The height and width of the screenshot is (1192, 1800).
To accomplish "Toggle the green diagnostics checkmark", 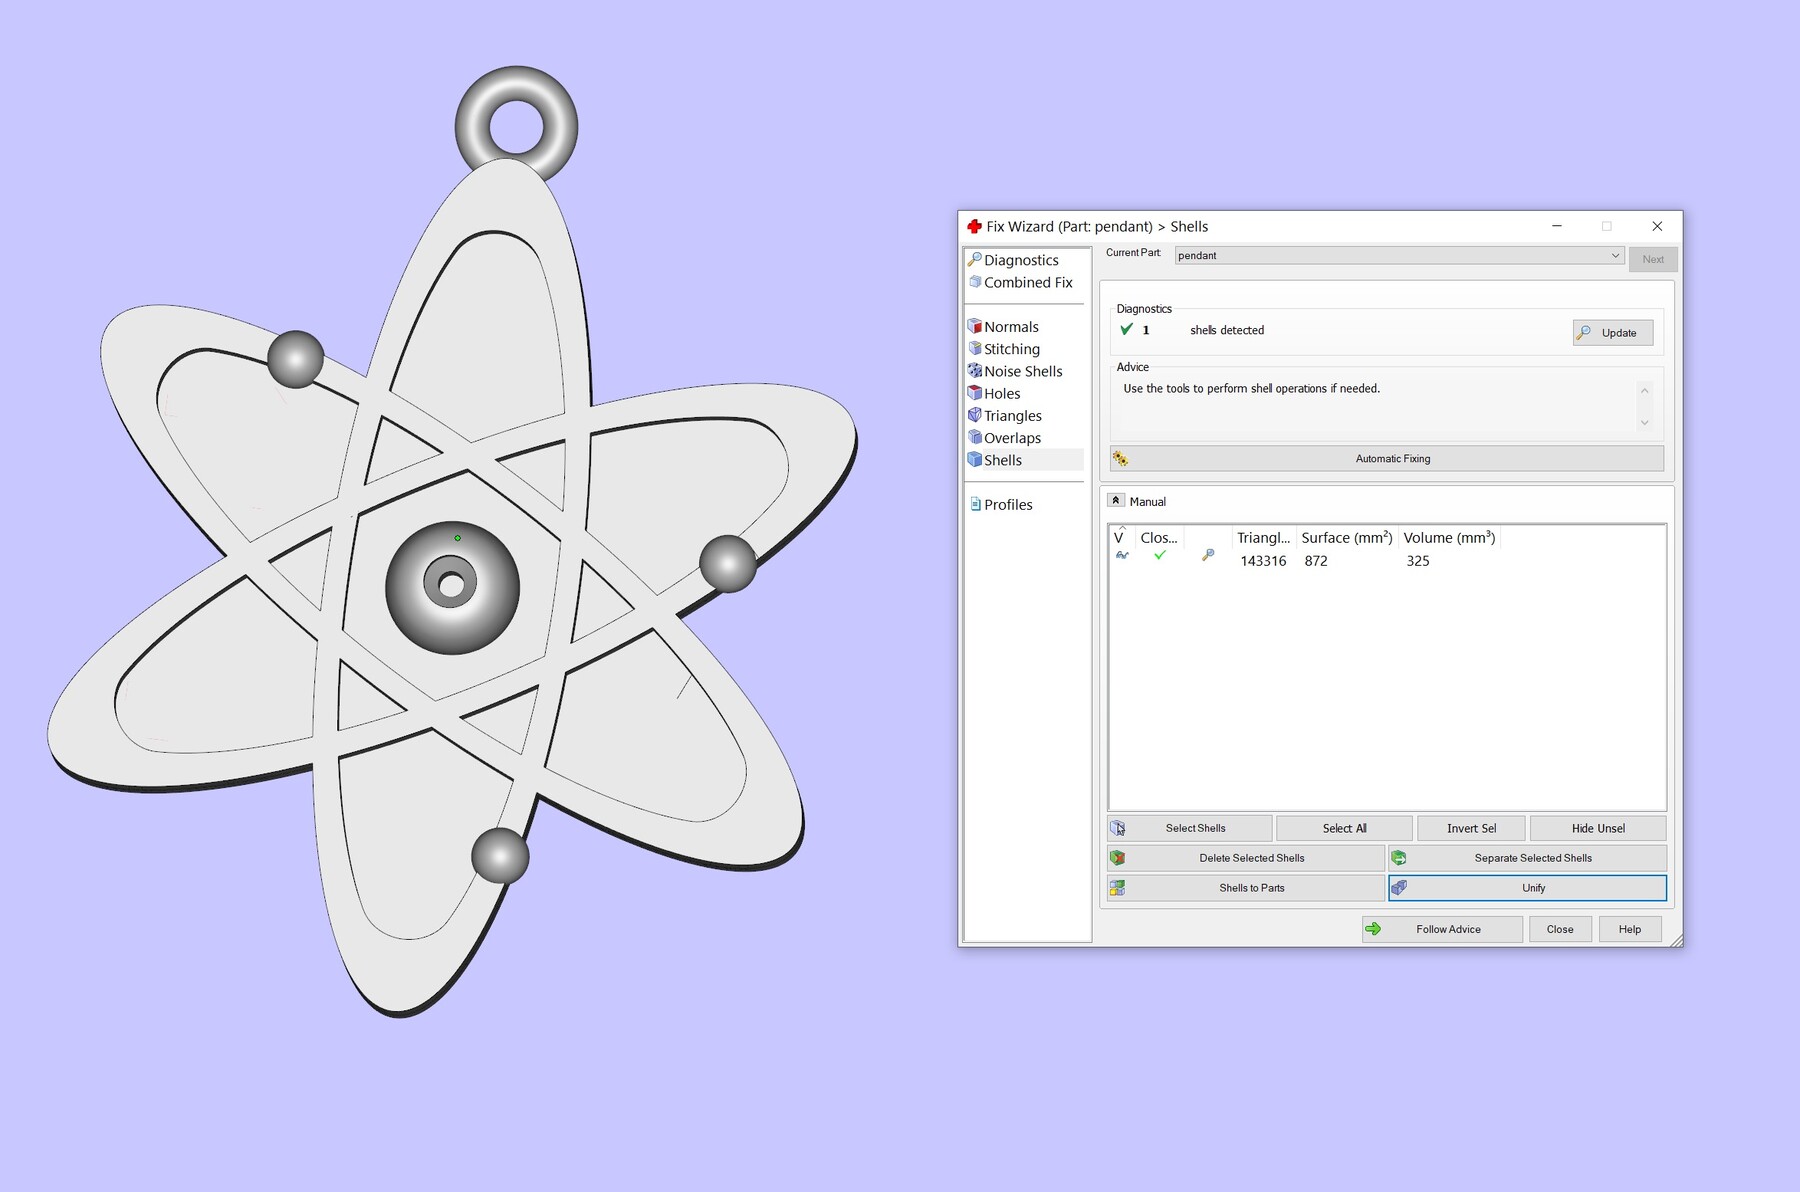I will [x=1126, y=329].
